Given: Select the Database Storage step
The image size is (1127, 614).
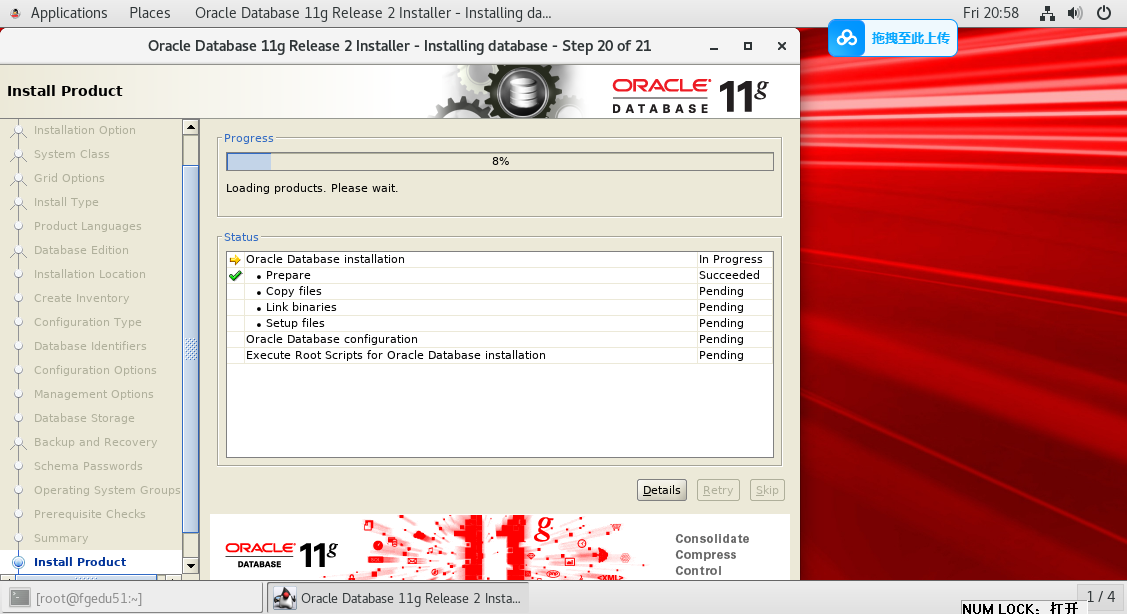Looking at the screenshot, I should 84,418.
